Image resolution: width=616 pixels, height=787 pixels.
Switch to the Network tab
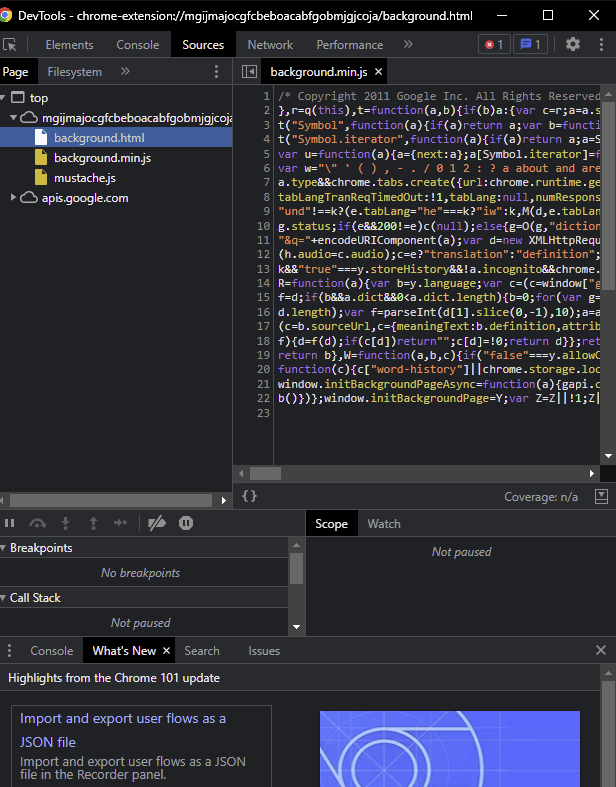[270, 45]
